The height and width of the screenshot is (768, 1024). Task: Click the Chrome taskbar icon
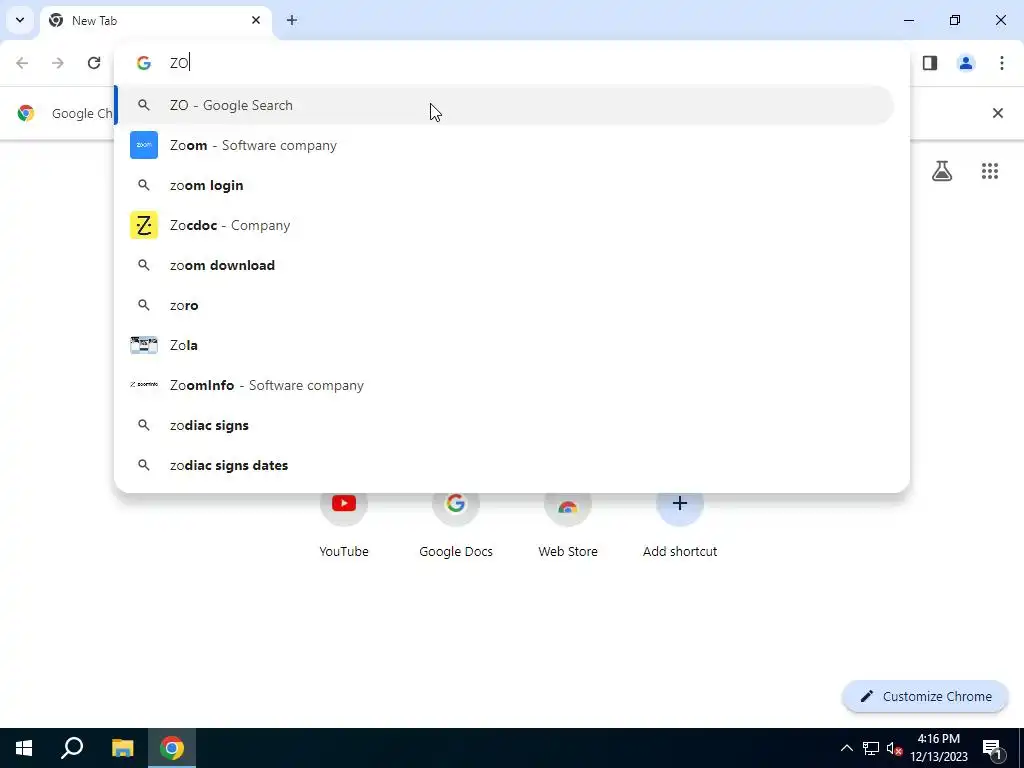172,748
